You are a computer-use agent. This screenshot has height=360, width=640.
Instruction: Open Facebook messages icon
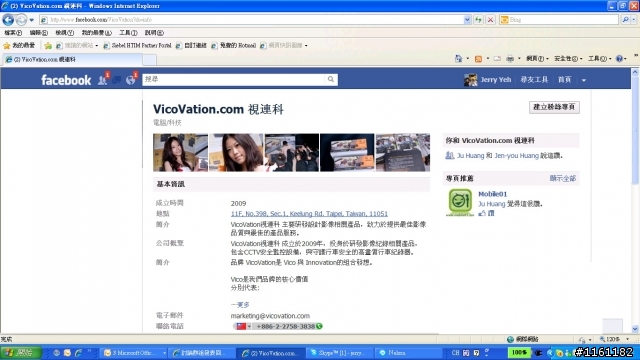tap(116, 80)
